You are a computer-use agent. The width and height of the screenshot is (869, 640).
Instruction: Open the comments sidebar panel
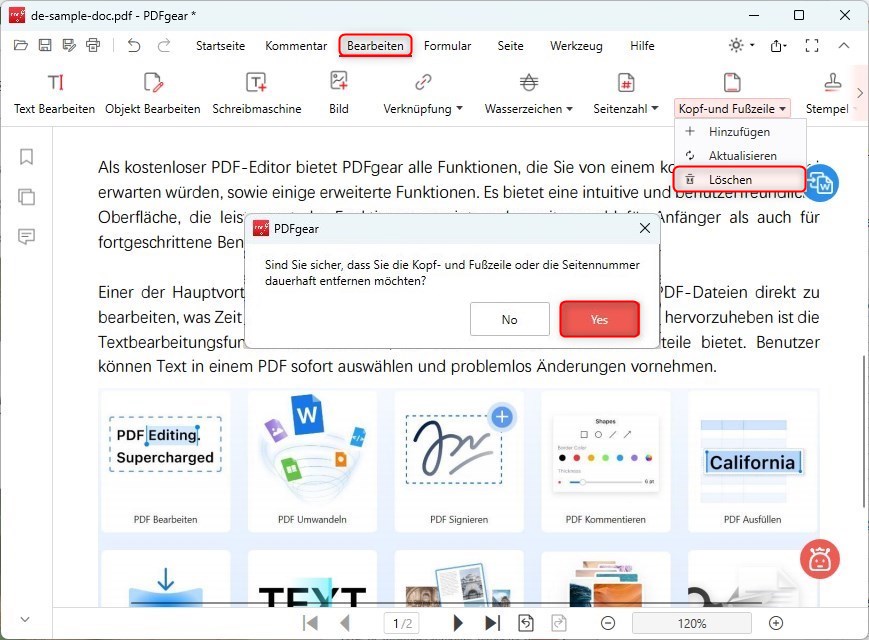(x=26, y=237)
